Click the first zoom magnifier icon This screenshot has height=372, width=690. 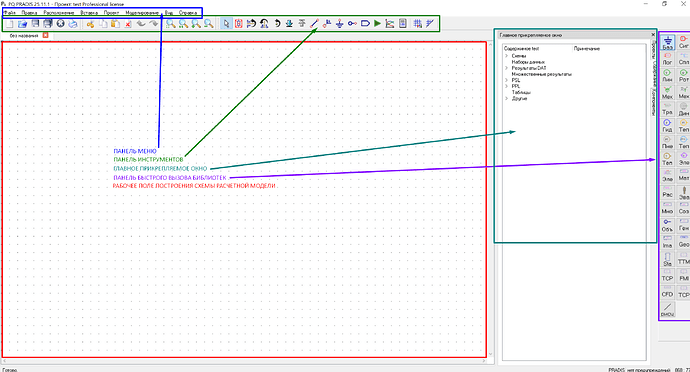tap(171, 24)
